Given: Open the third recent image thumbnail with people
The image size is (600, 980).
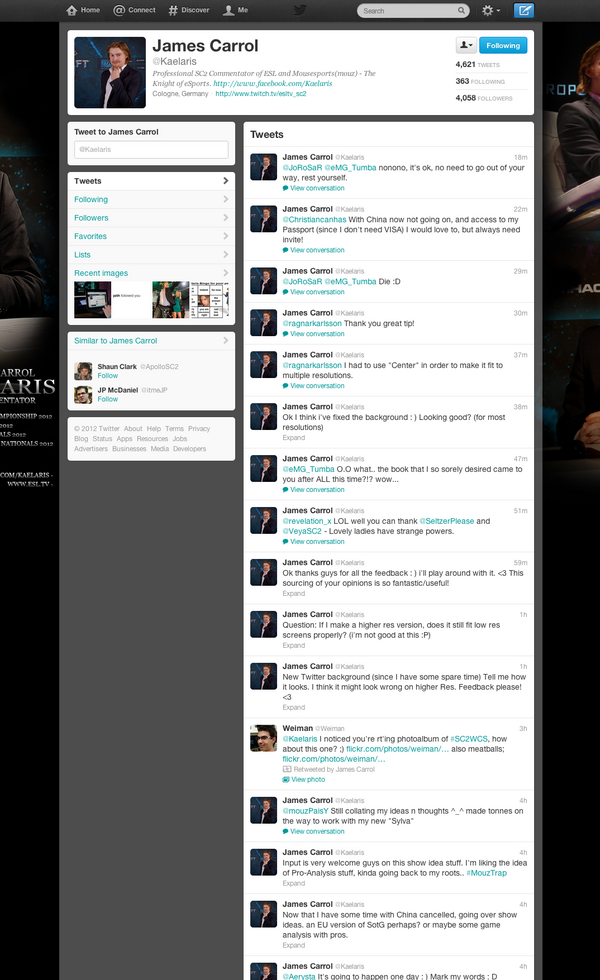Looking at the screenshot, I should pyautogui.click(x=171, y=299).
